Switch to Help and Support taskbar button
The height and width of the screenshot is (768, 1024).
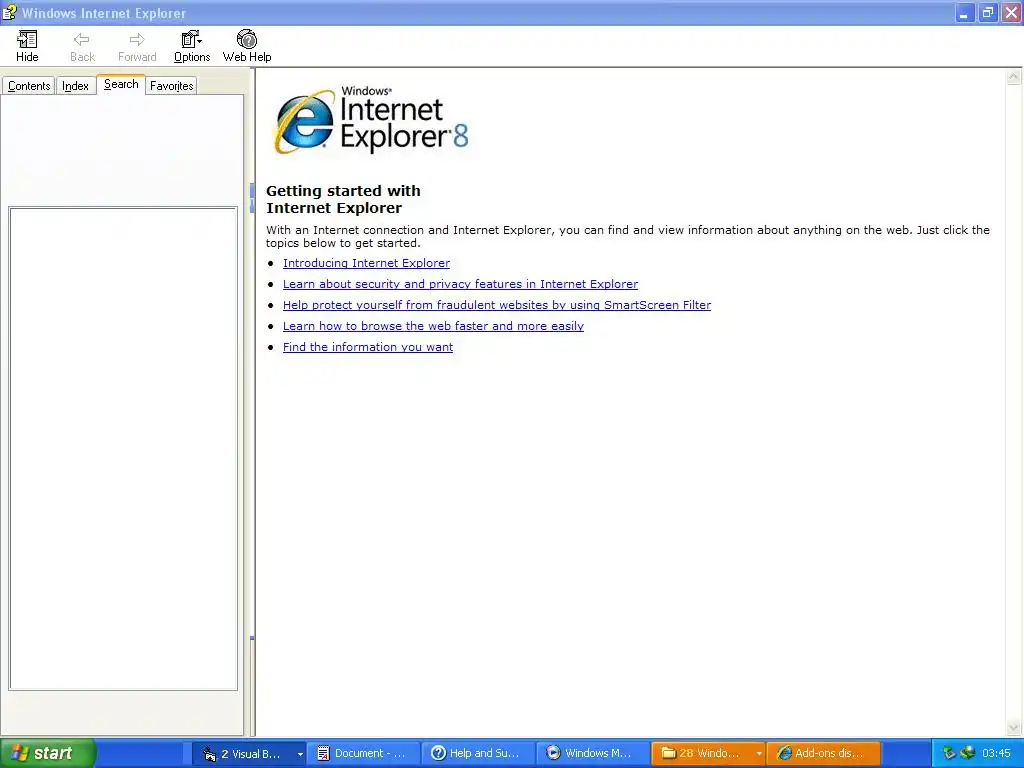click(x=477, y=753)
